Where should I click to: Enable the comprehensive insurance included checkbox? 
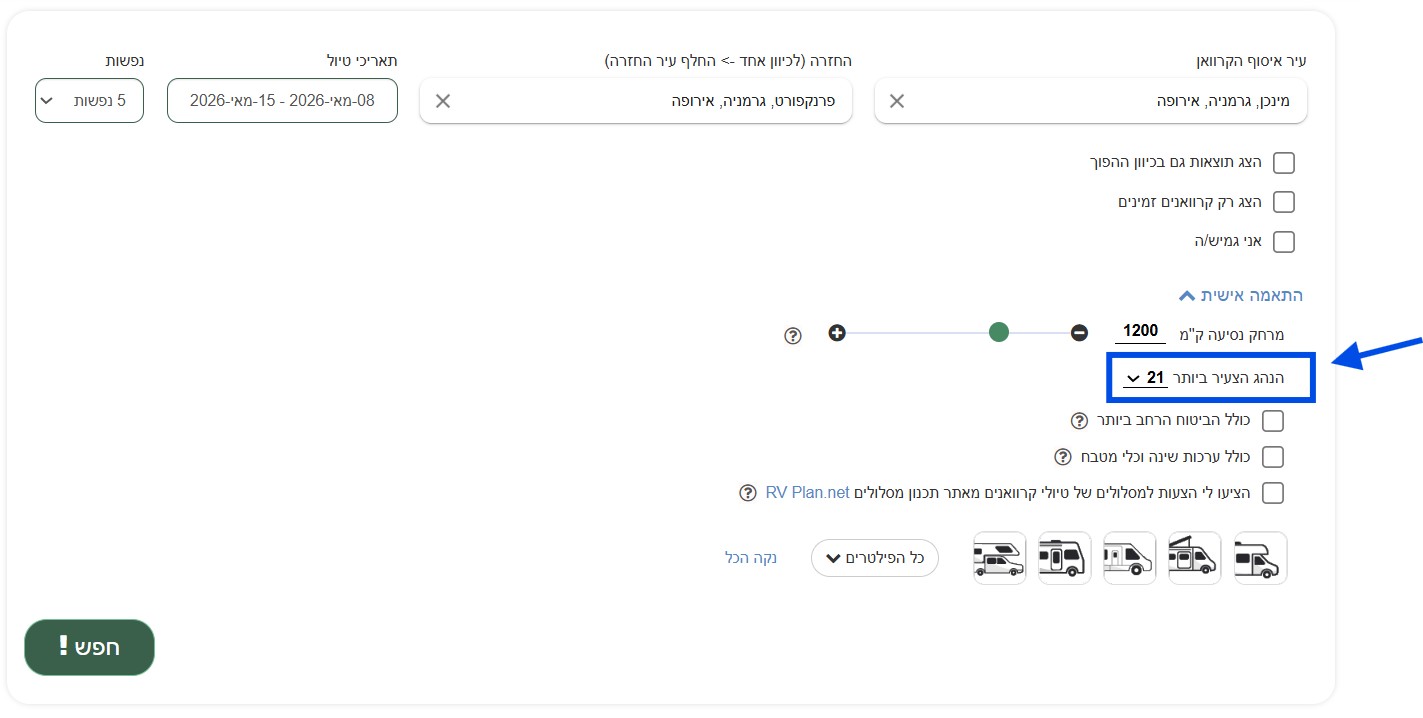click(1273, 420)
